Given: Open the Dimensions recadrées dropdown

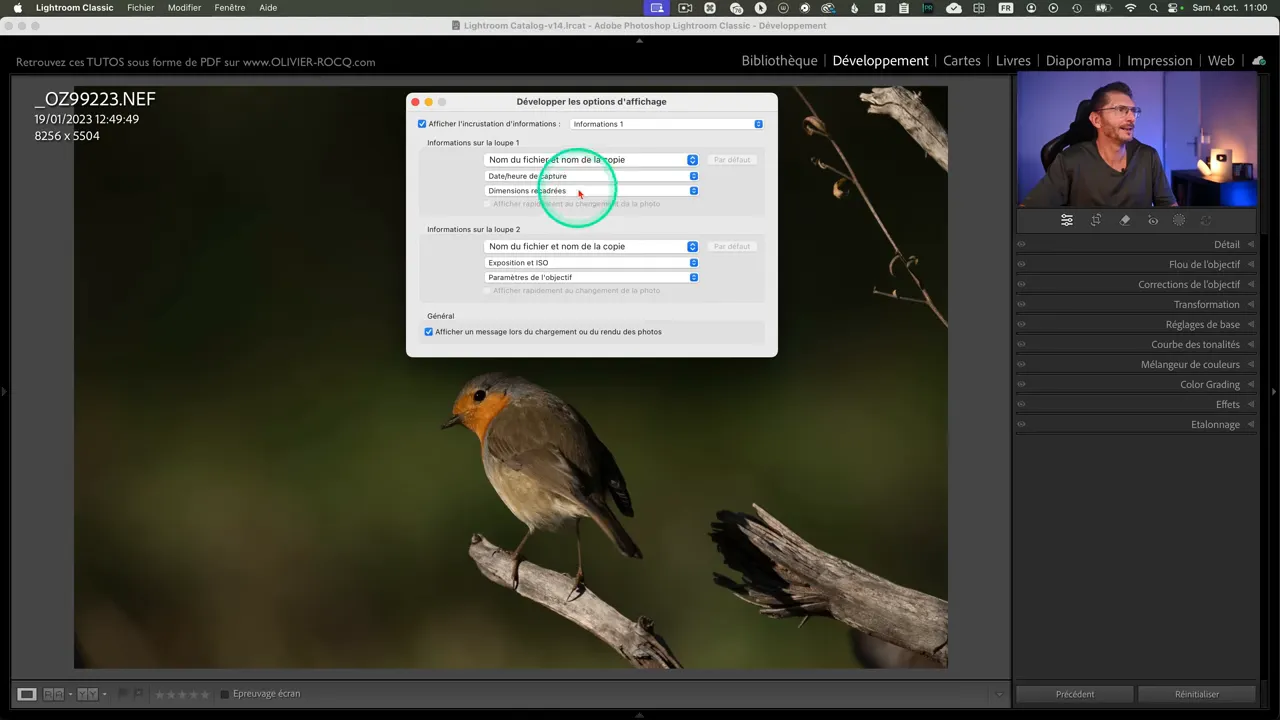Looking at the screenshot, I should [x=592, y=191].
